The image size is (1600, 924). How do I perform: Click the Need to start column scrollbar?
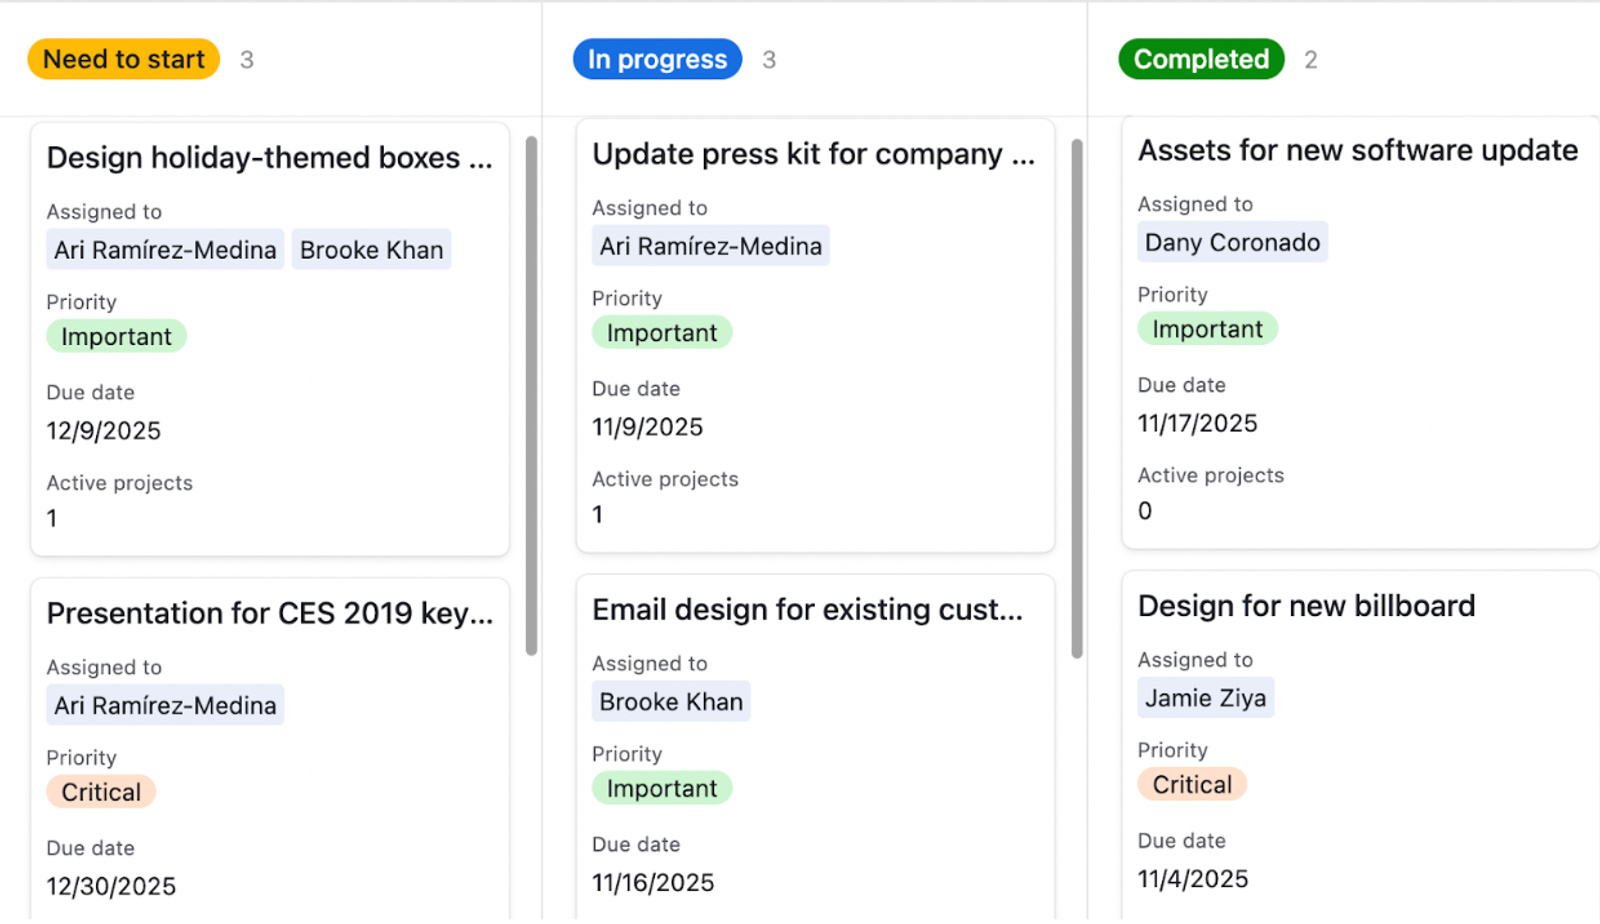click(532, 396)
